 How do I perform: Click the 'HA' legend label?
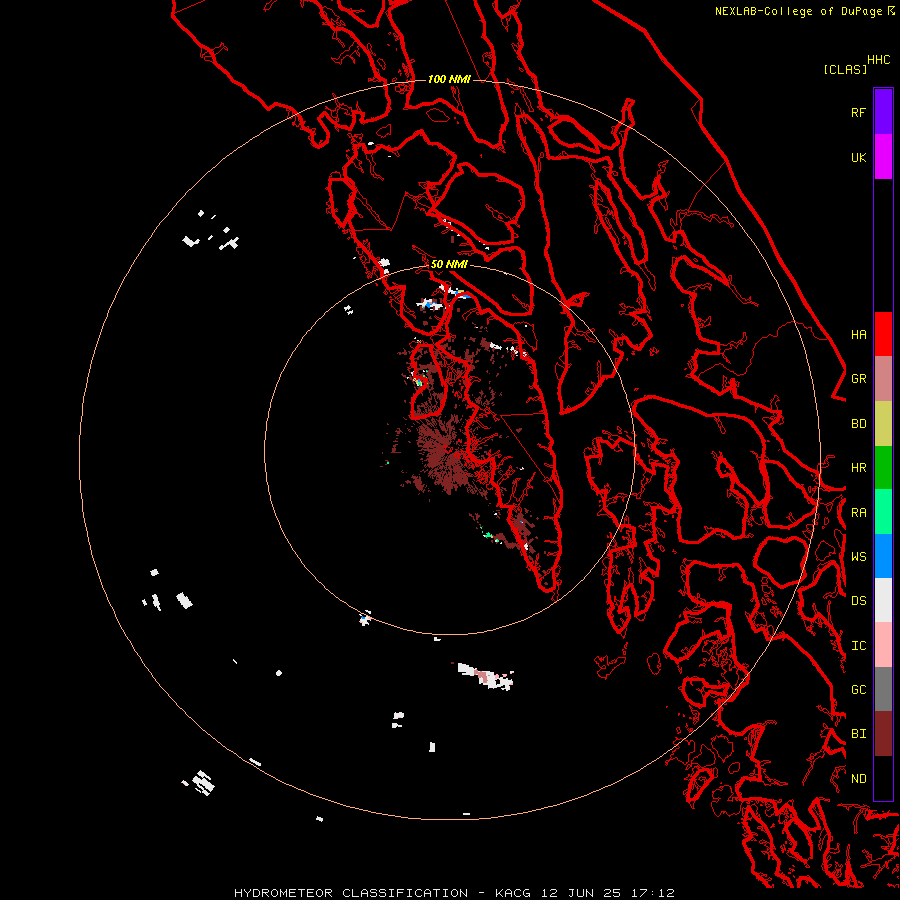tap(858, 335)
